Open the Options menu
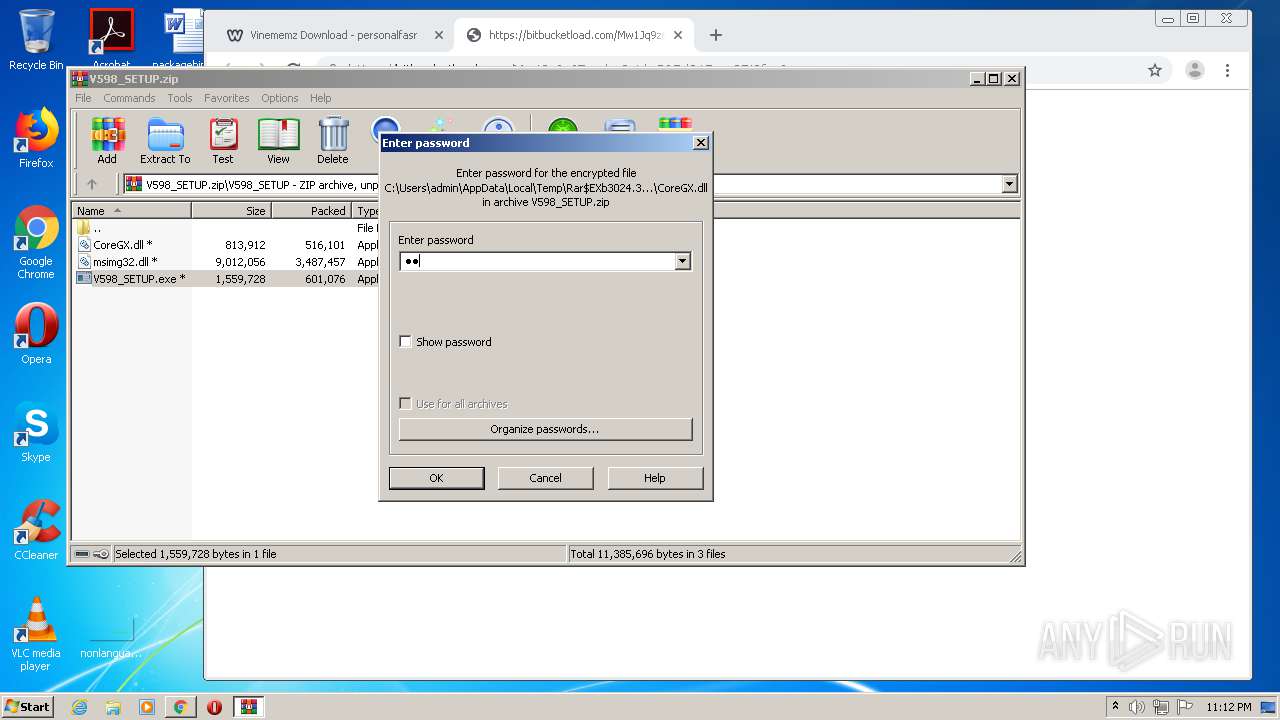This screenshot has height=720, width=1280. [280, 98]
